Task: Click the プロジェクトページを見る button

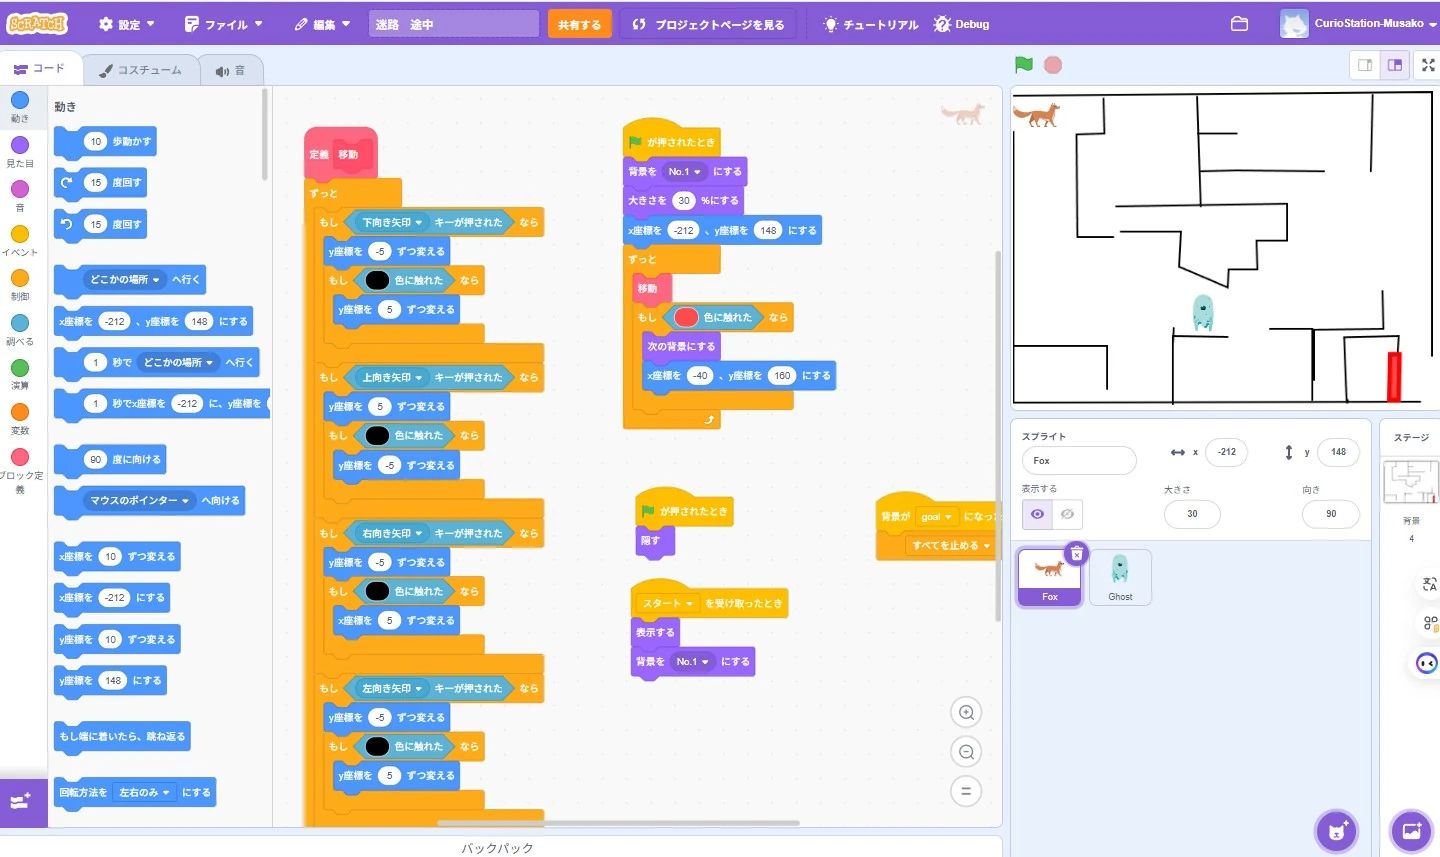Action: tap(708, 24)
